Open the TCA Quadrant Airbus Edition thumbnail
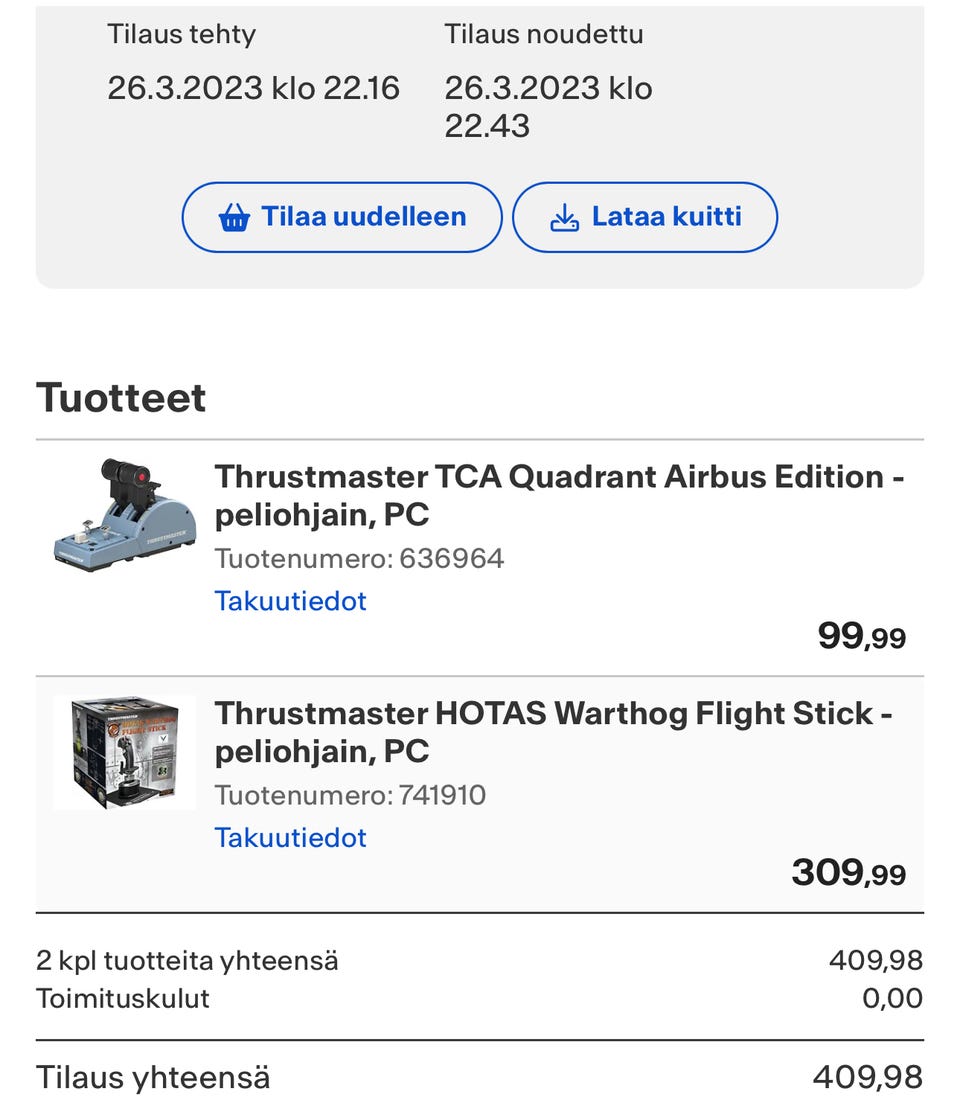Screen dimensions: 960x1106 click(124, 514)
